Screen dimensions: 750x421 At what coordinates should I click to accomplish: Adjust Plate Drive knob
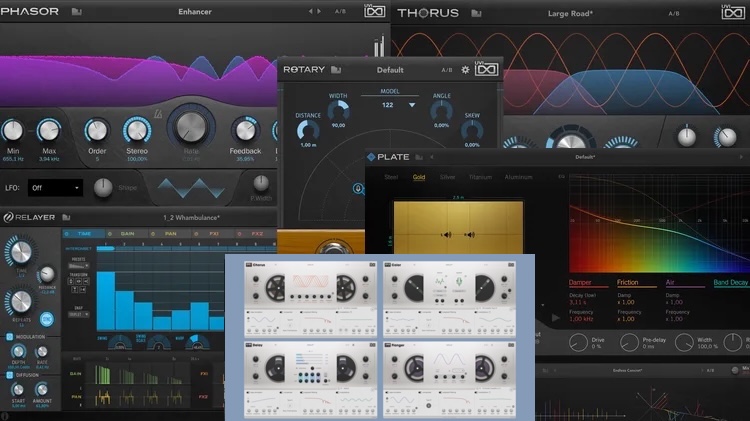click(578, 342)
